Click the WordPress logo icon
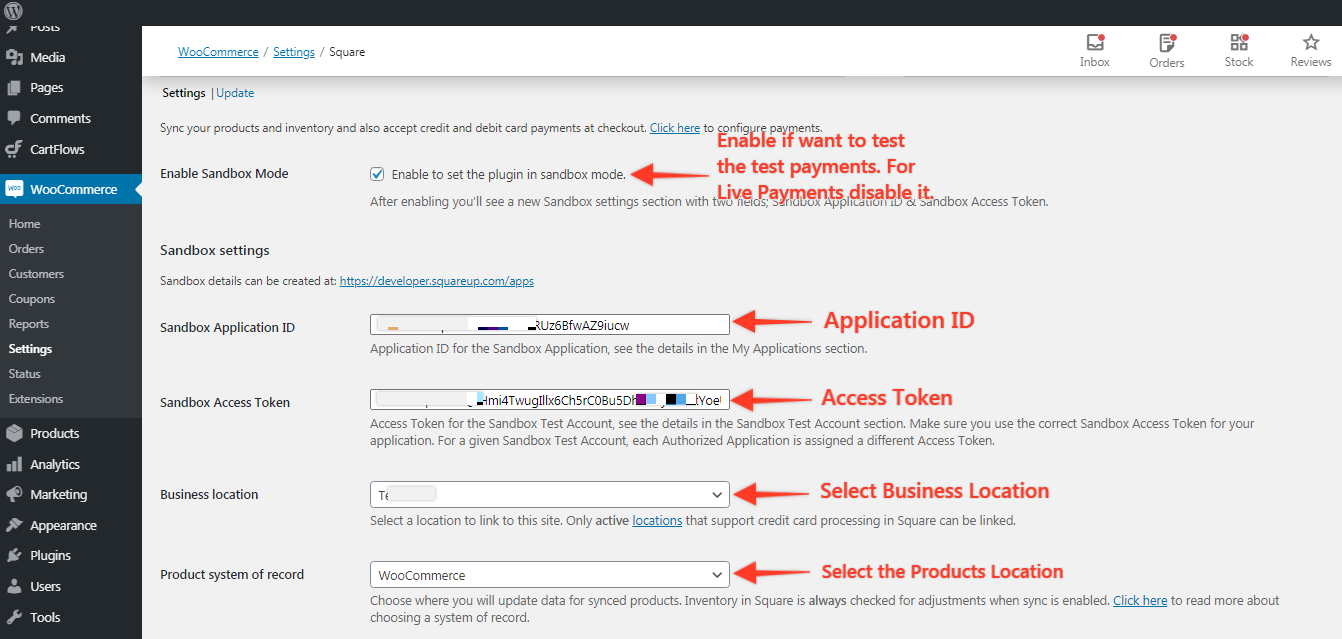Screen dimensions: 1342x639 click(14, 12)
